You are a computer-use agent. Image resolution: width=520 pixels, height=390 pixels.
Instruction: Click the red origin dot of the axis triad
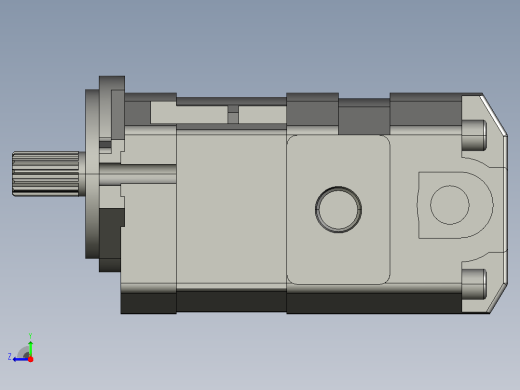31,359
